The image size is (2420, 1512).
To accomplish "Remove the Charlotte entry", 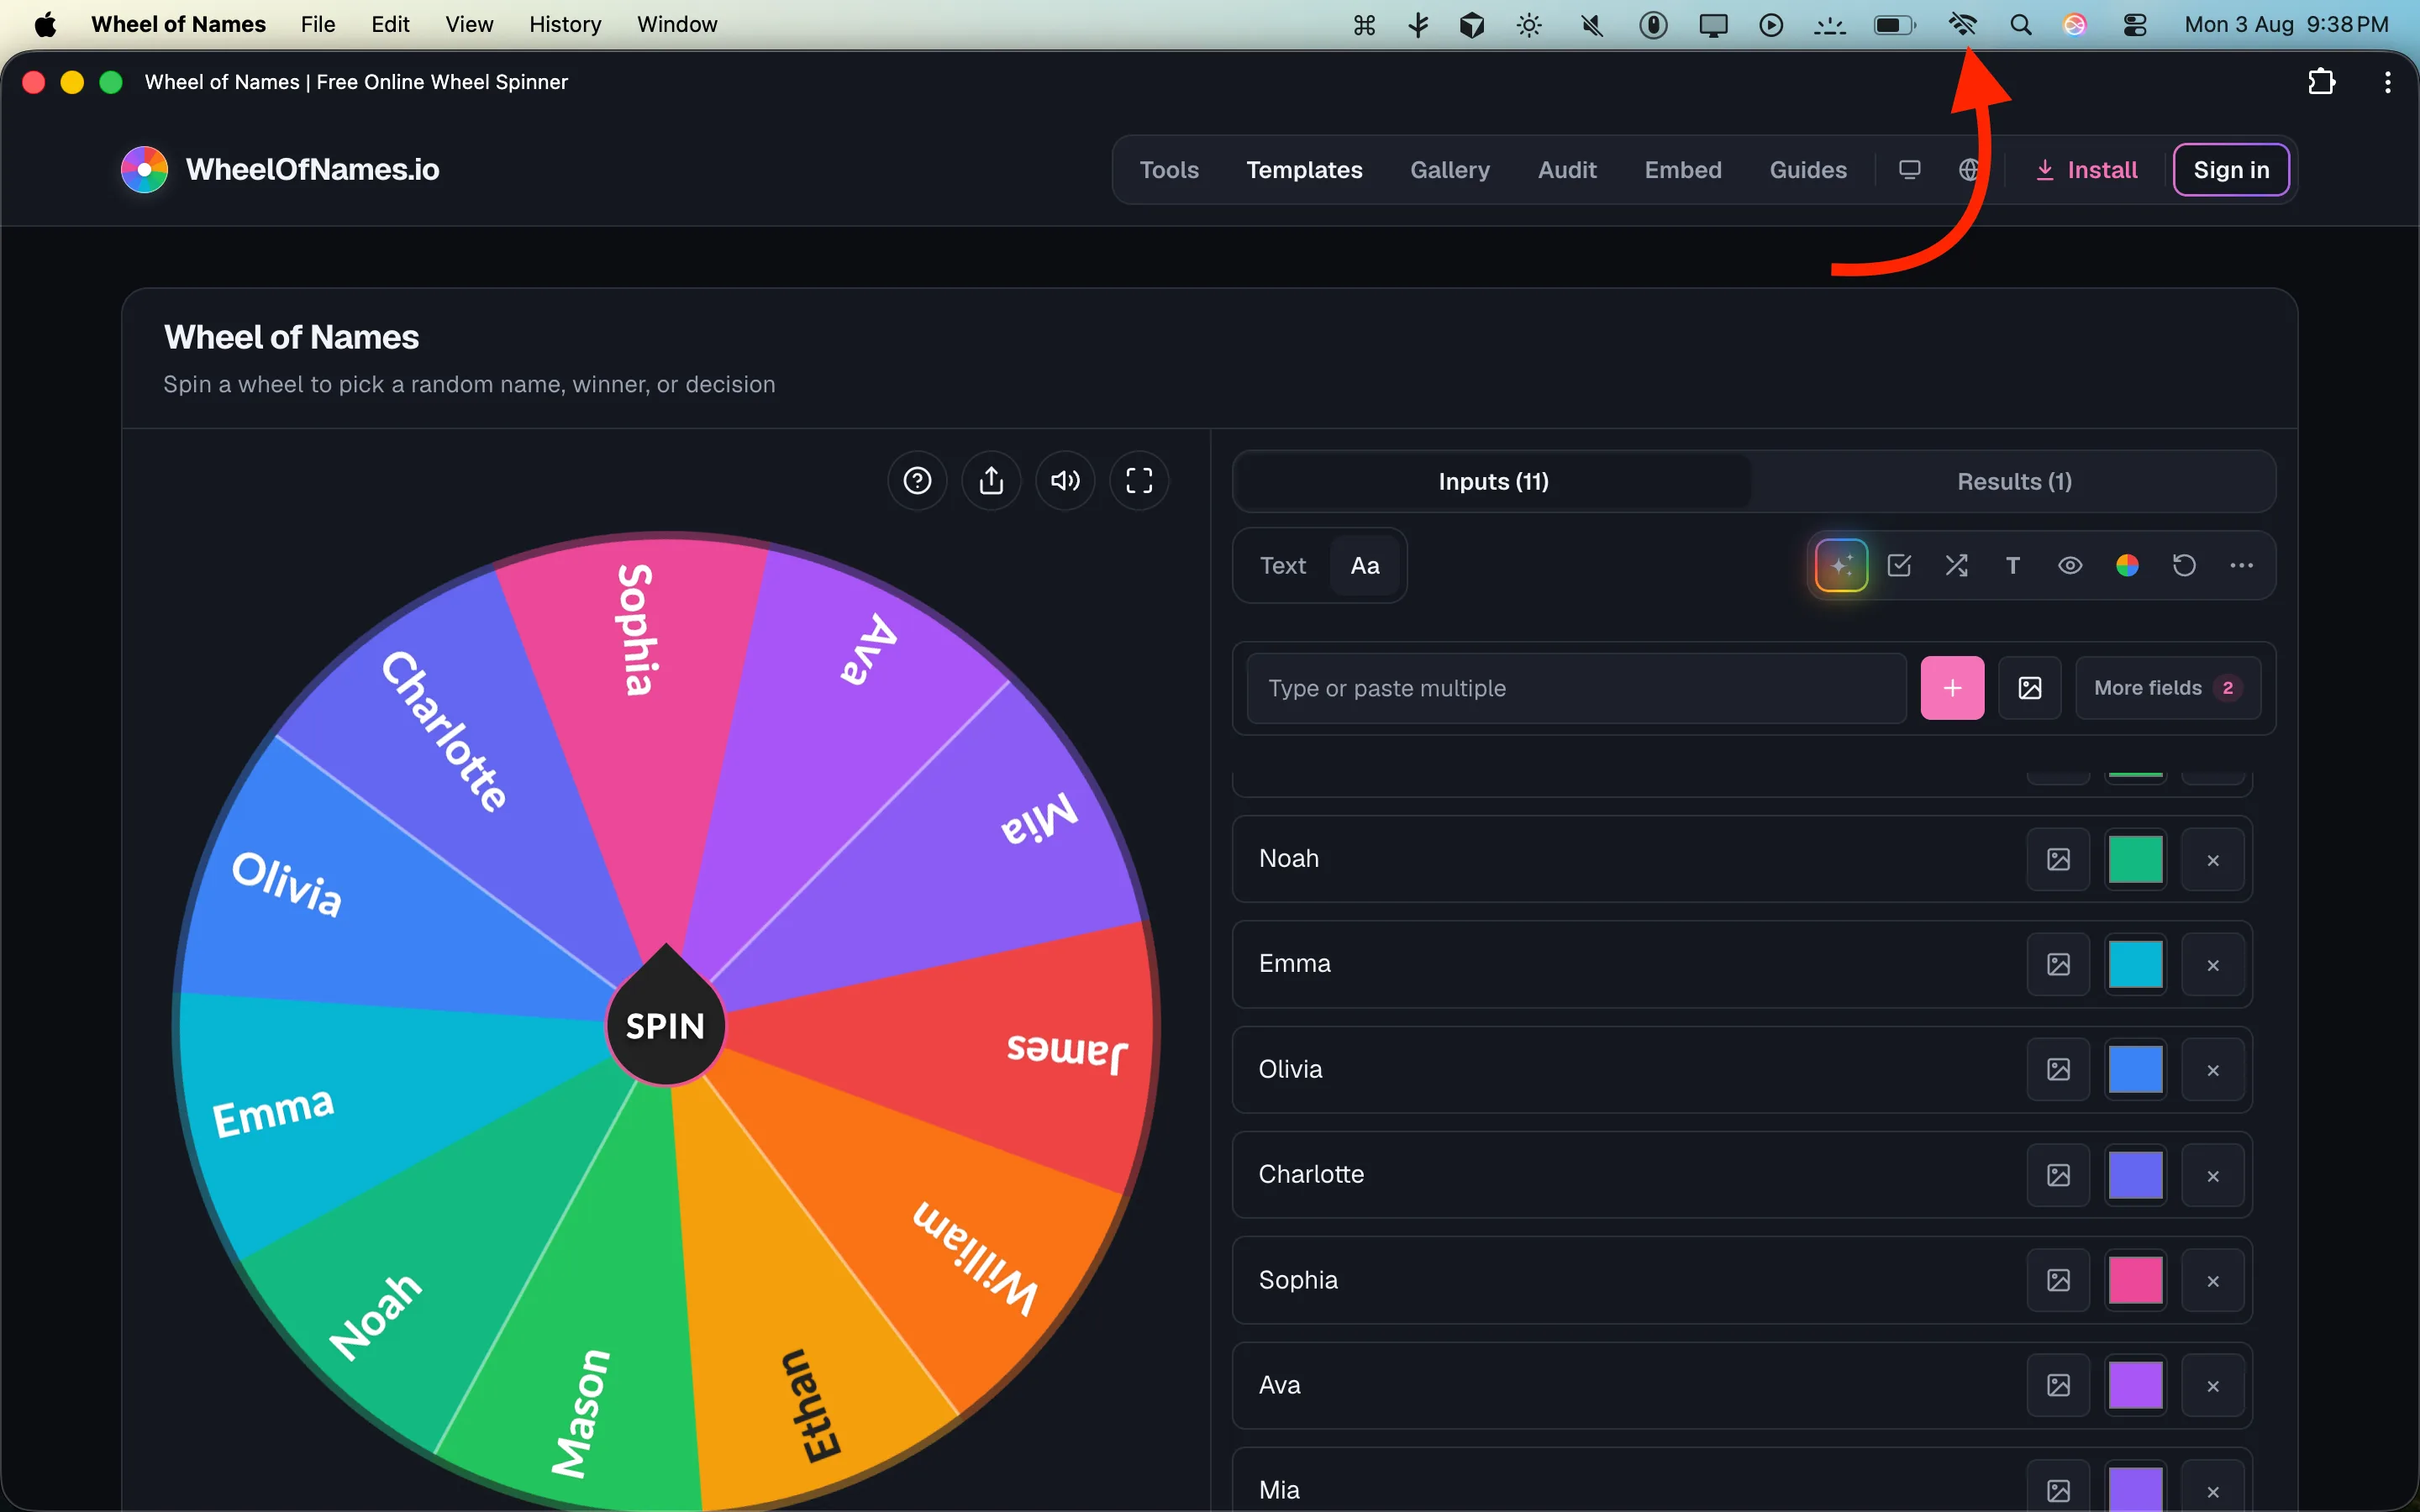I will 2212,1176.
